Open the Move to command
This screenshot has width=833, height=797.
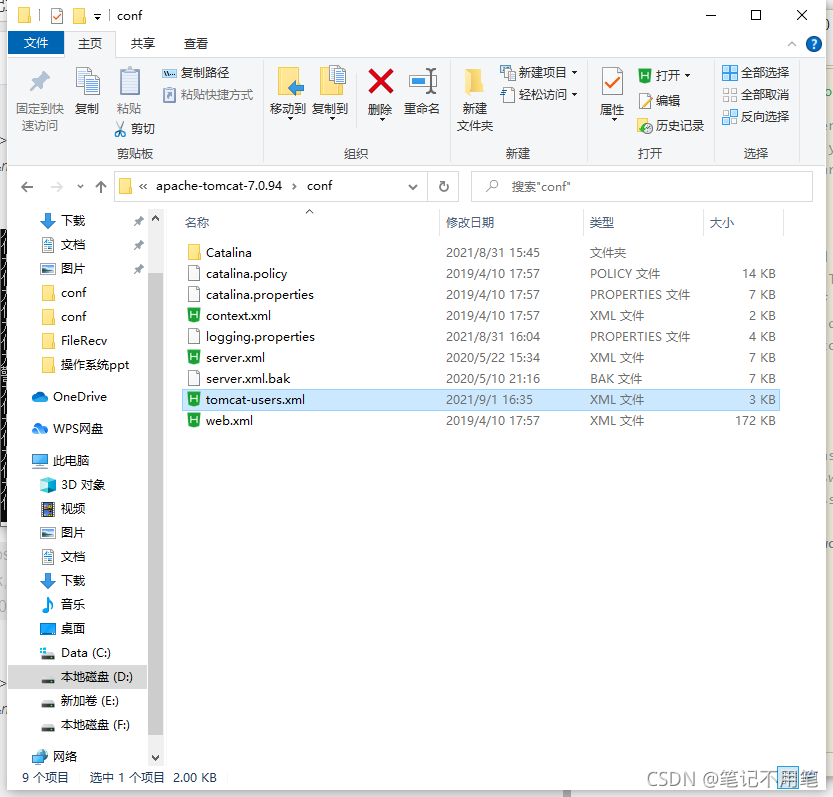pos(288,93)
